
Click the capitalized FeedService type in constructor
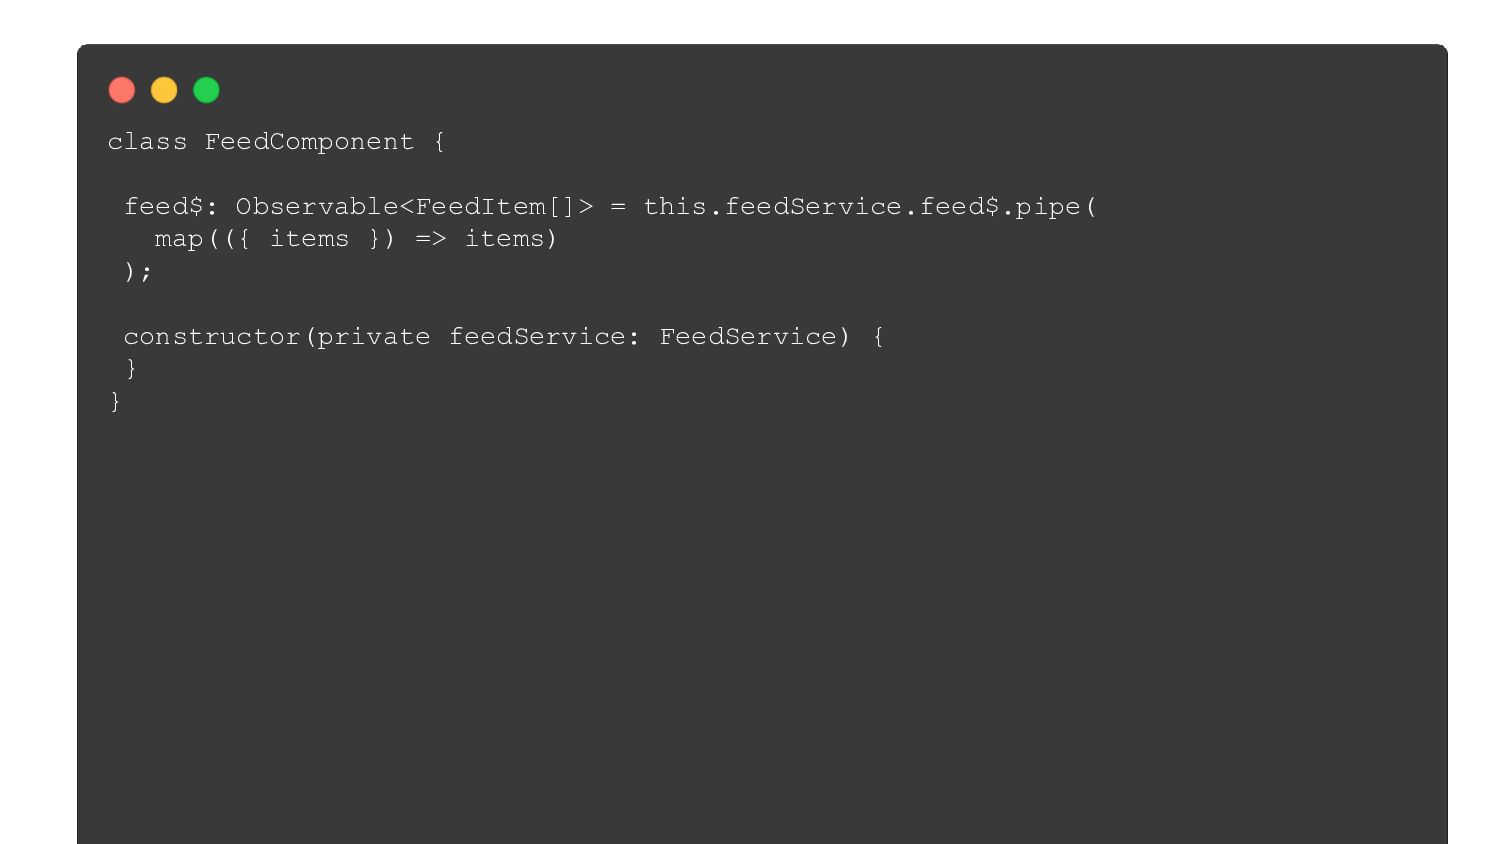pyautogui.click(x=748, y=337)
